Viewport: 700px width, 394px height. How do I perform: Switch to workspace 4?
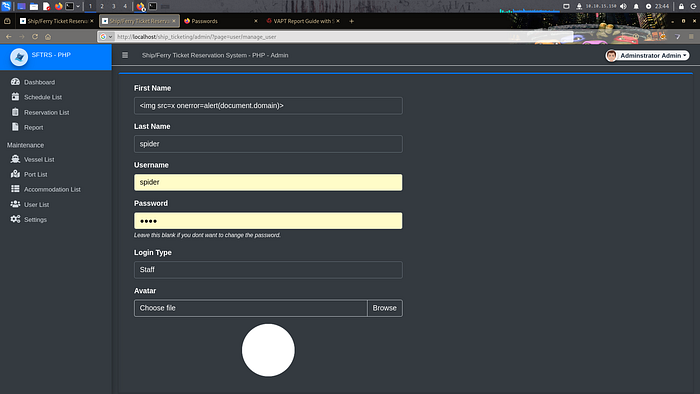pos(125,6)
